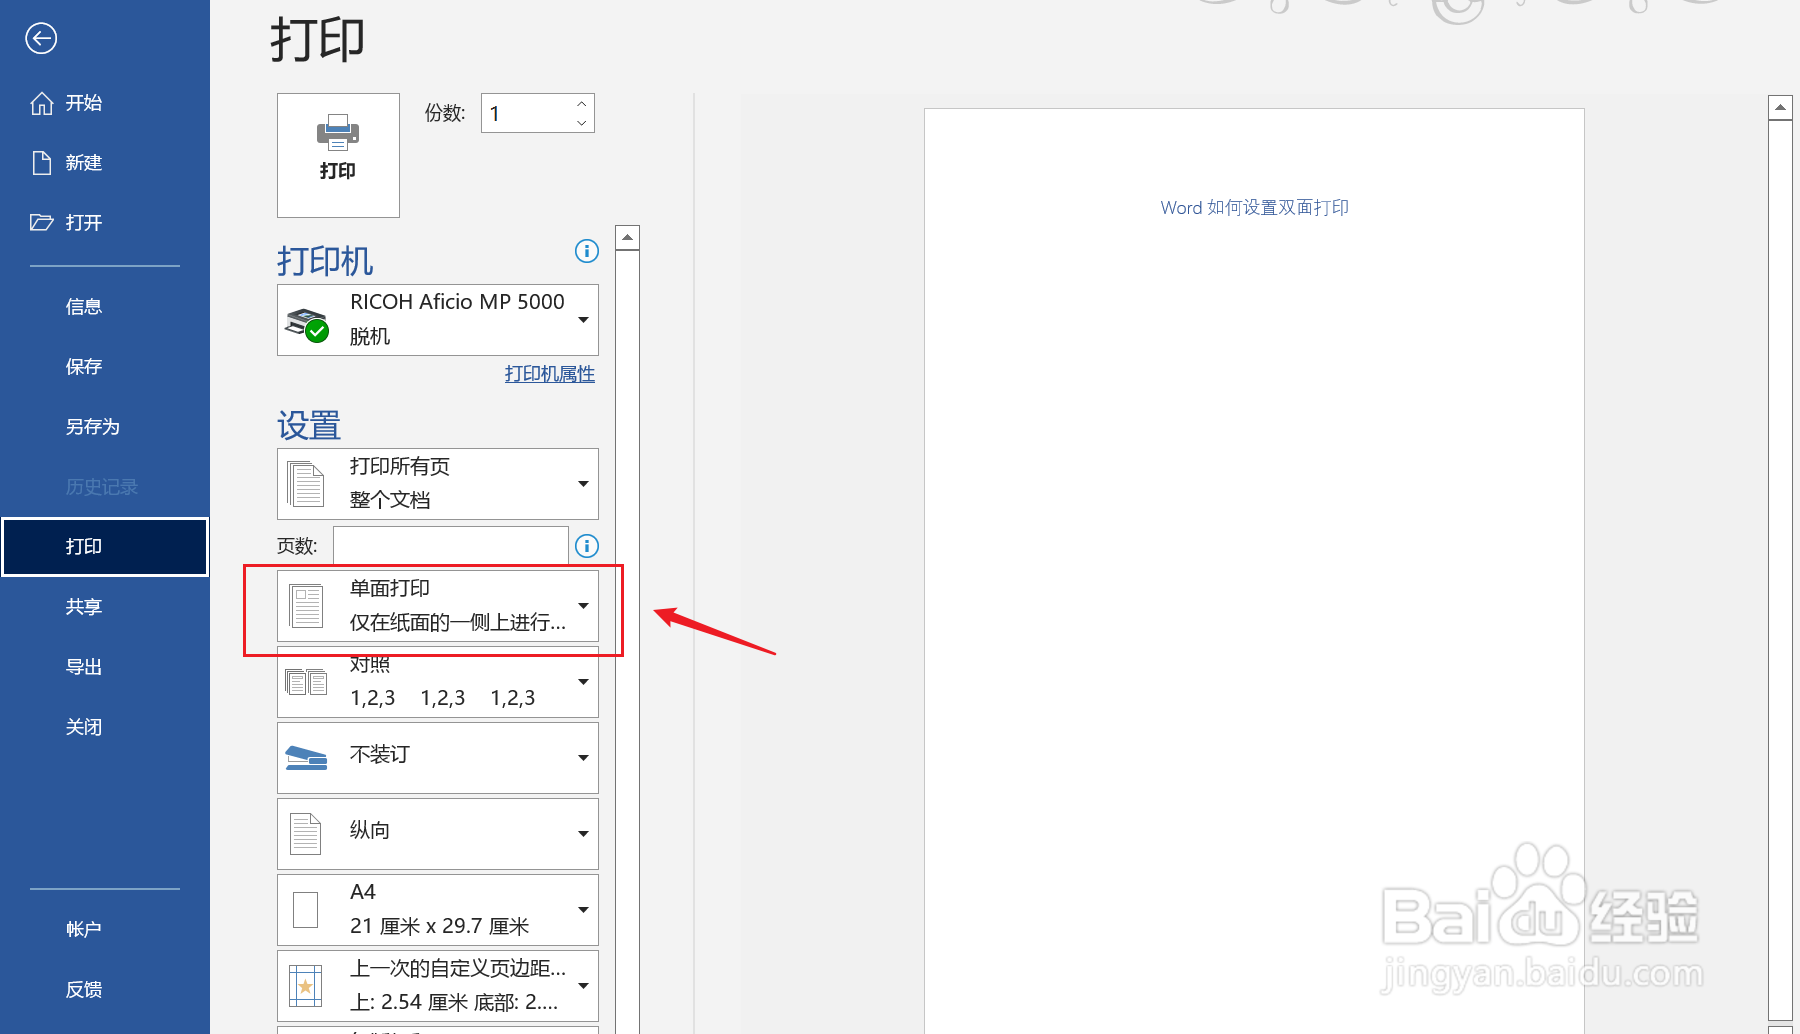This screenshot has height=1034, width=1800.
Task: Open the 上一次的自定义页边距 margins dropdown
Action: point(438,986)
